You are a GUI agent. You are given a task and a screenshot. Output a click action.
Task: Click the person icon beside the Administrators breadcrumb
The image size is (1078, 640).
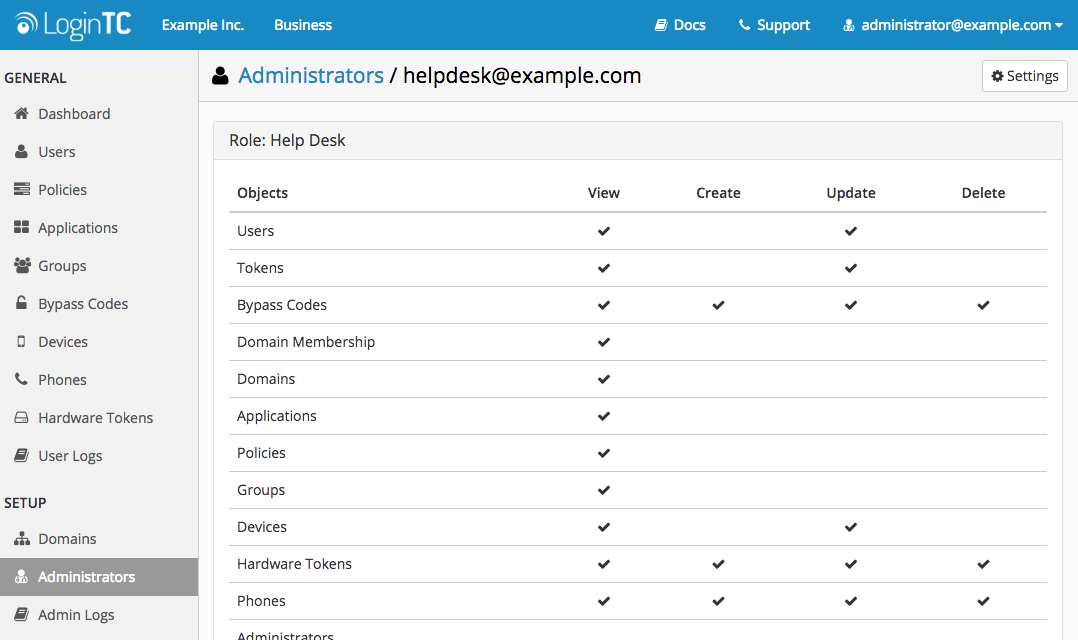coord(220,76)
